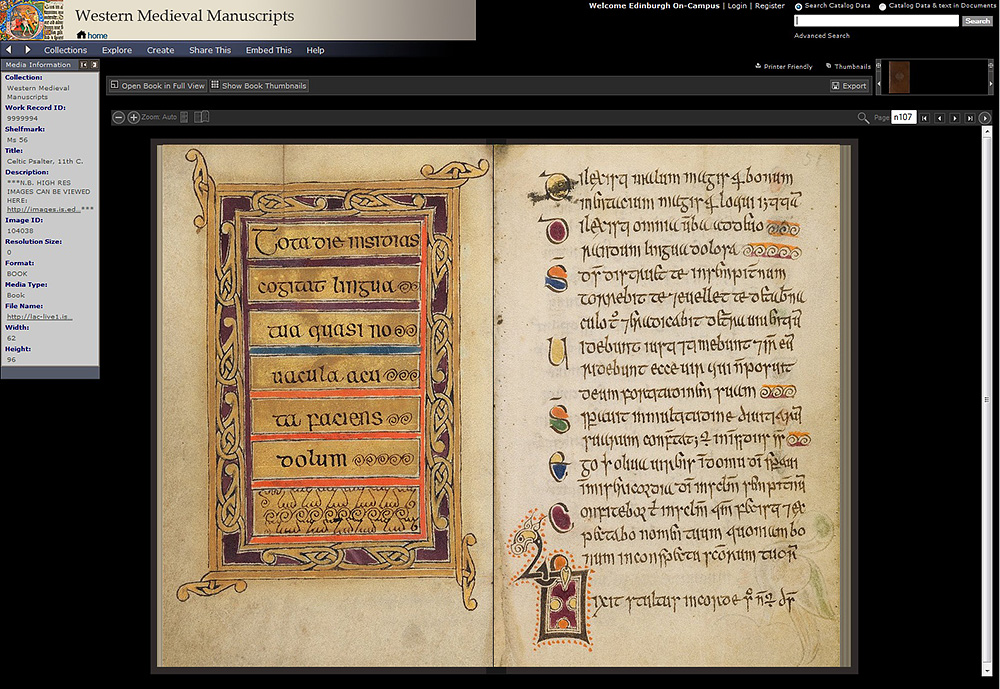
Task: Jump to the last page of book
Action: click(969, 118)
